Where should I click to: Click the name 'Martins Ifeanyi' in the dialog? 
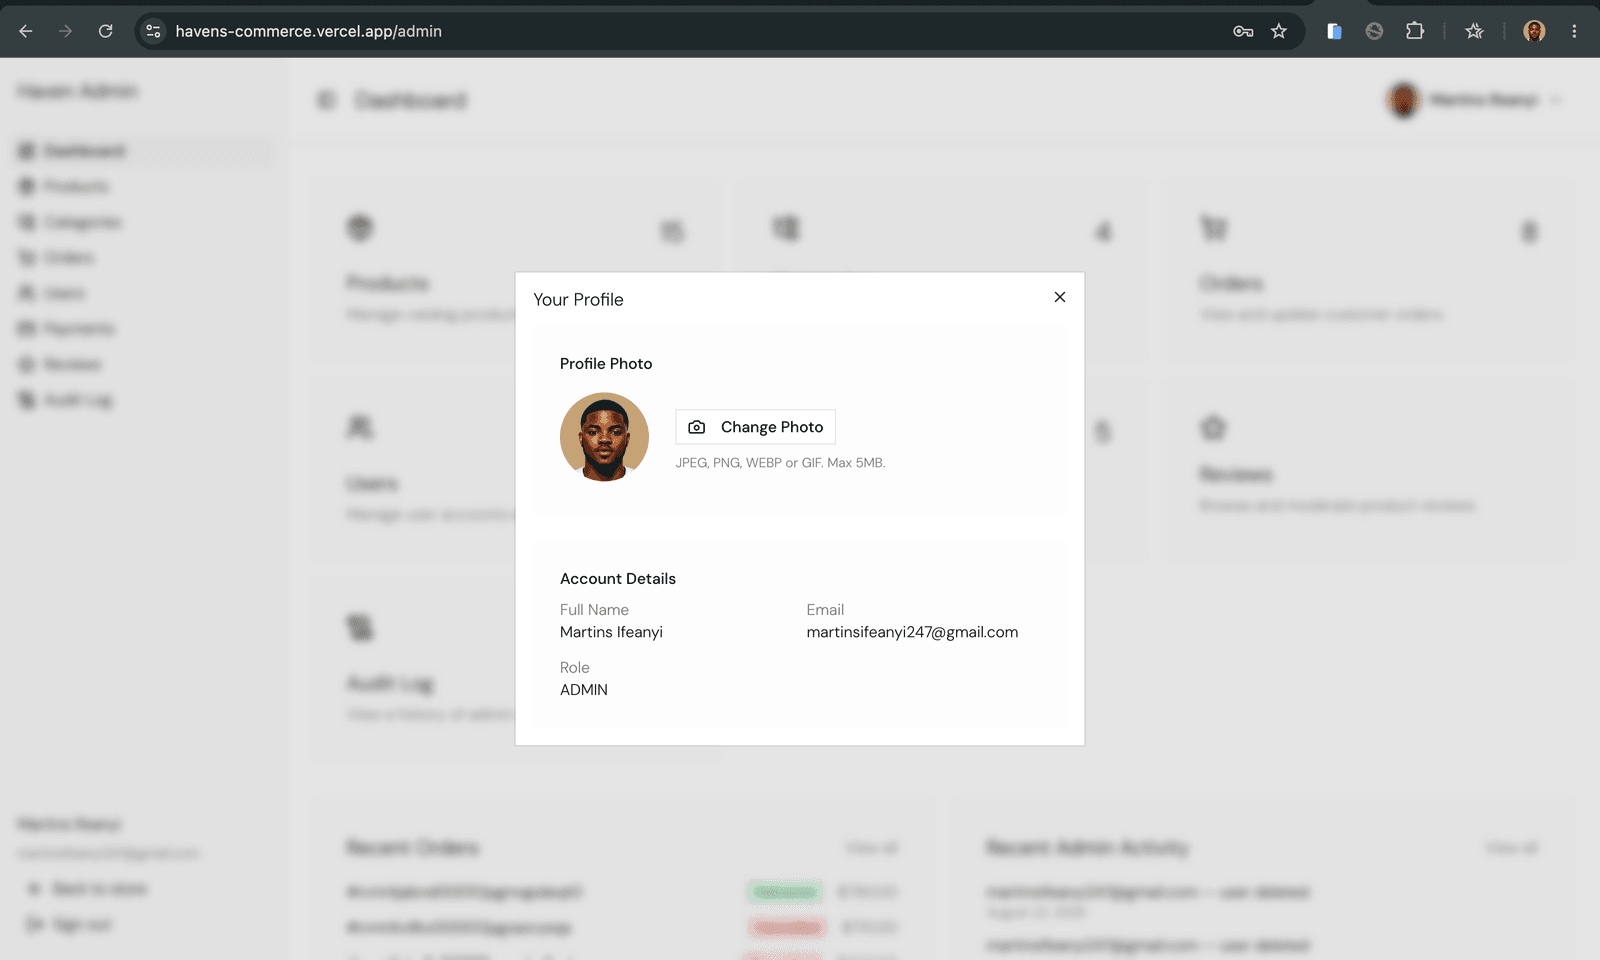(x=611, y=632)
